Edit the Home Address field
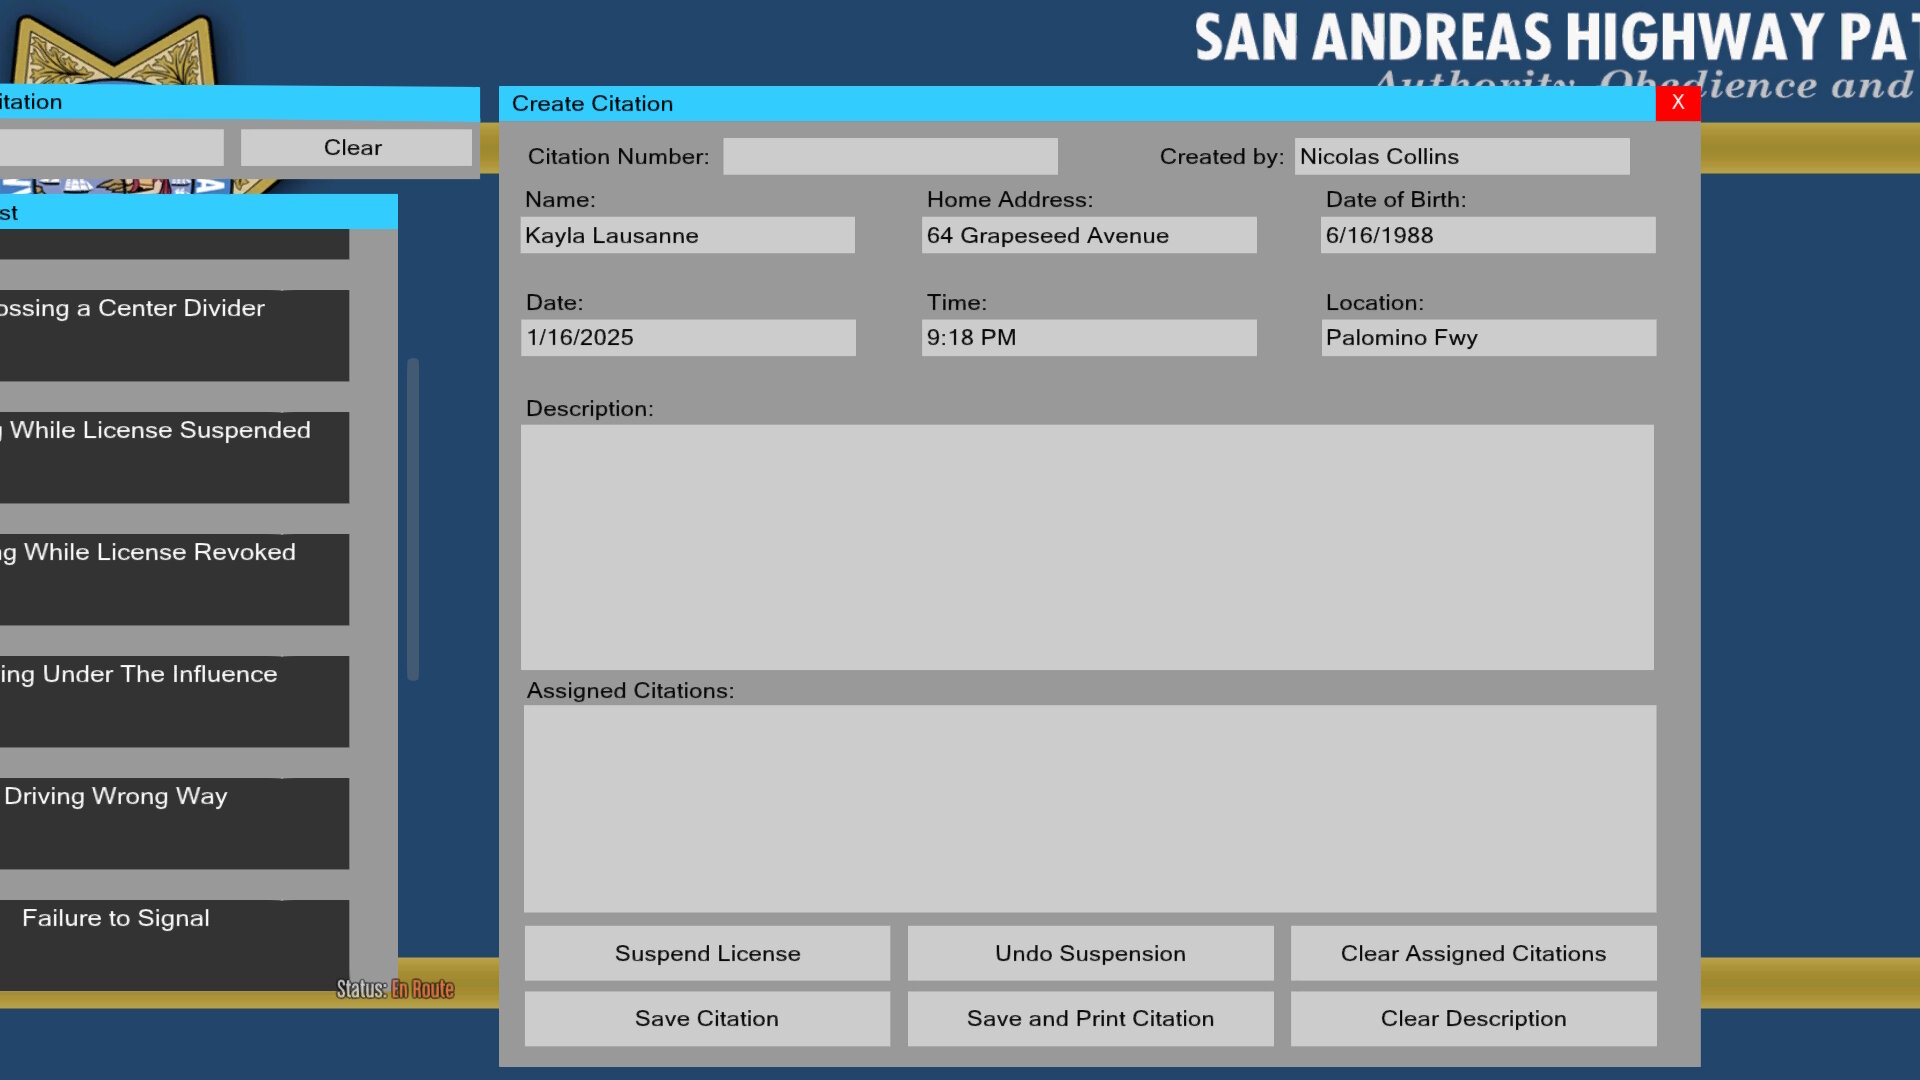Screen dimensions: 1920x1080 point(1088,236)
